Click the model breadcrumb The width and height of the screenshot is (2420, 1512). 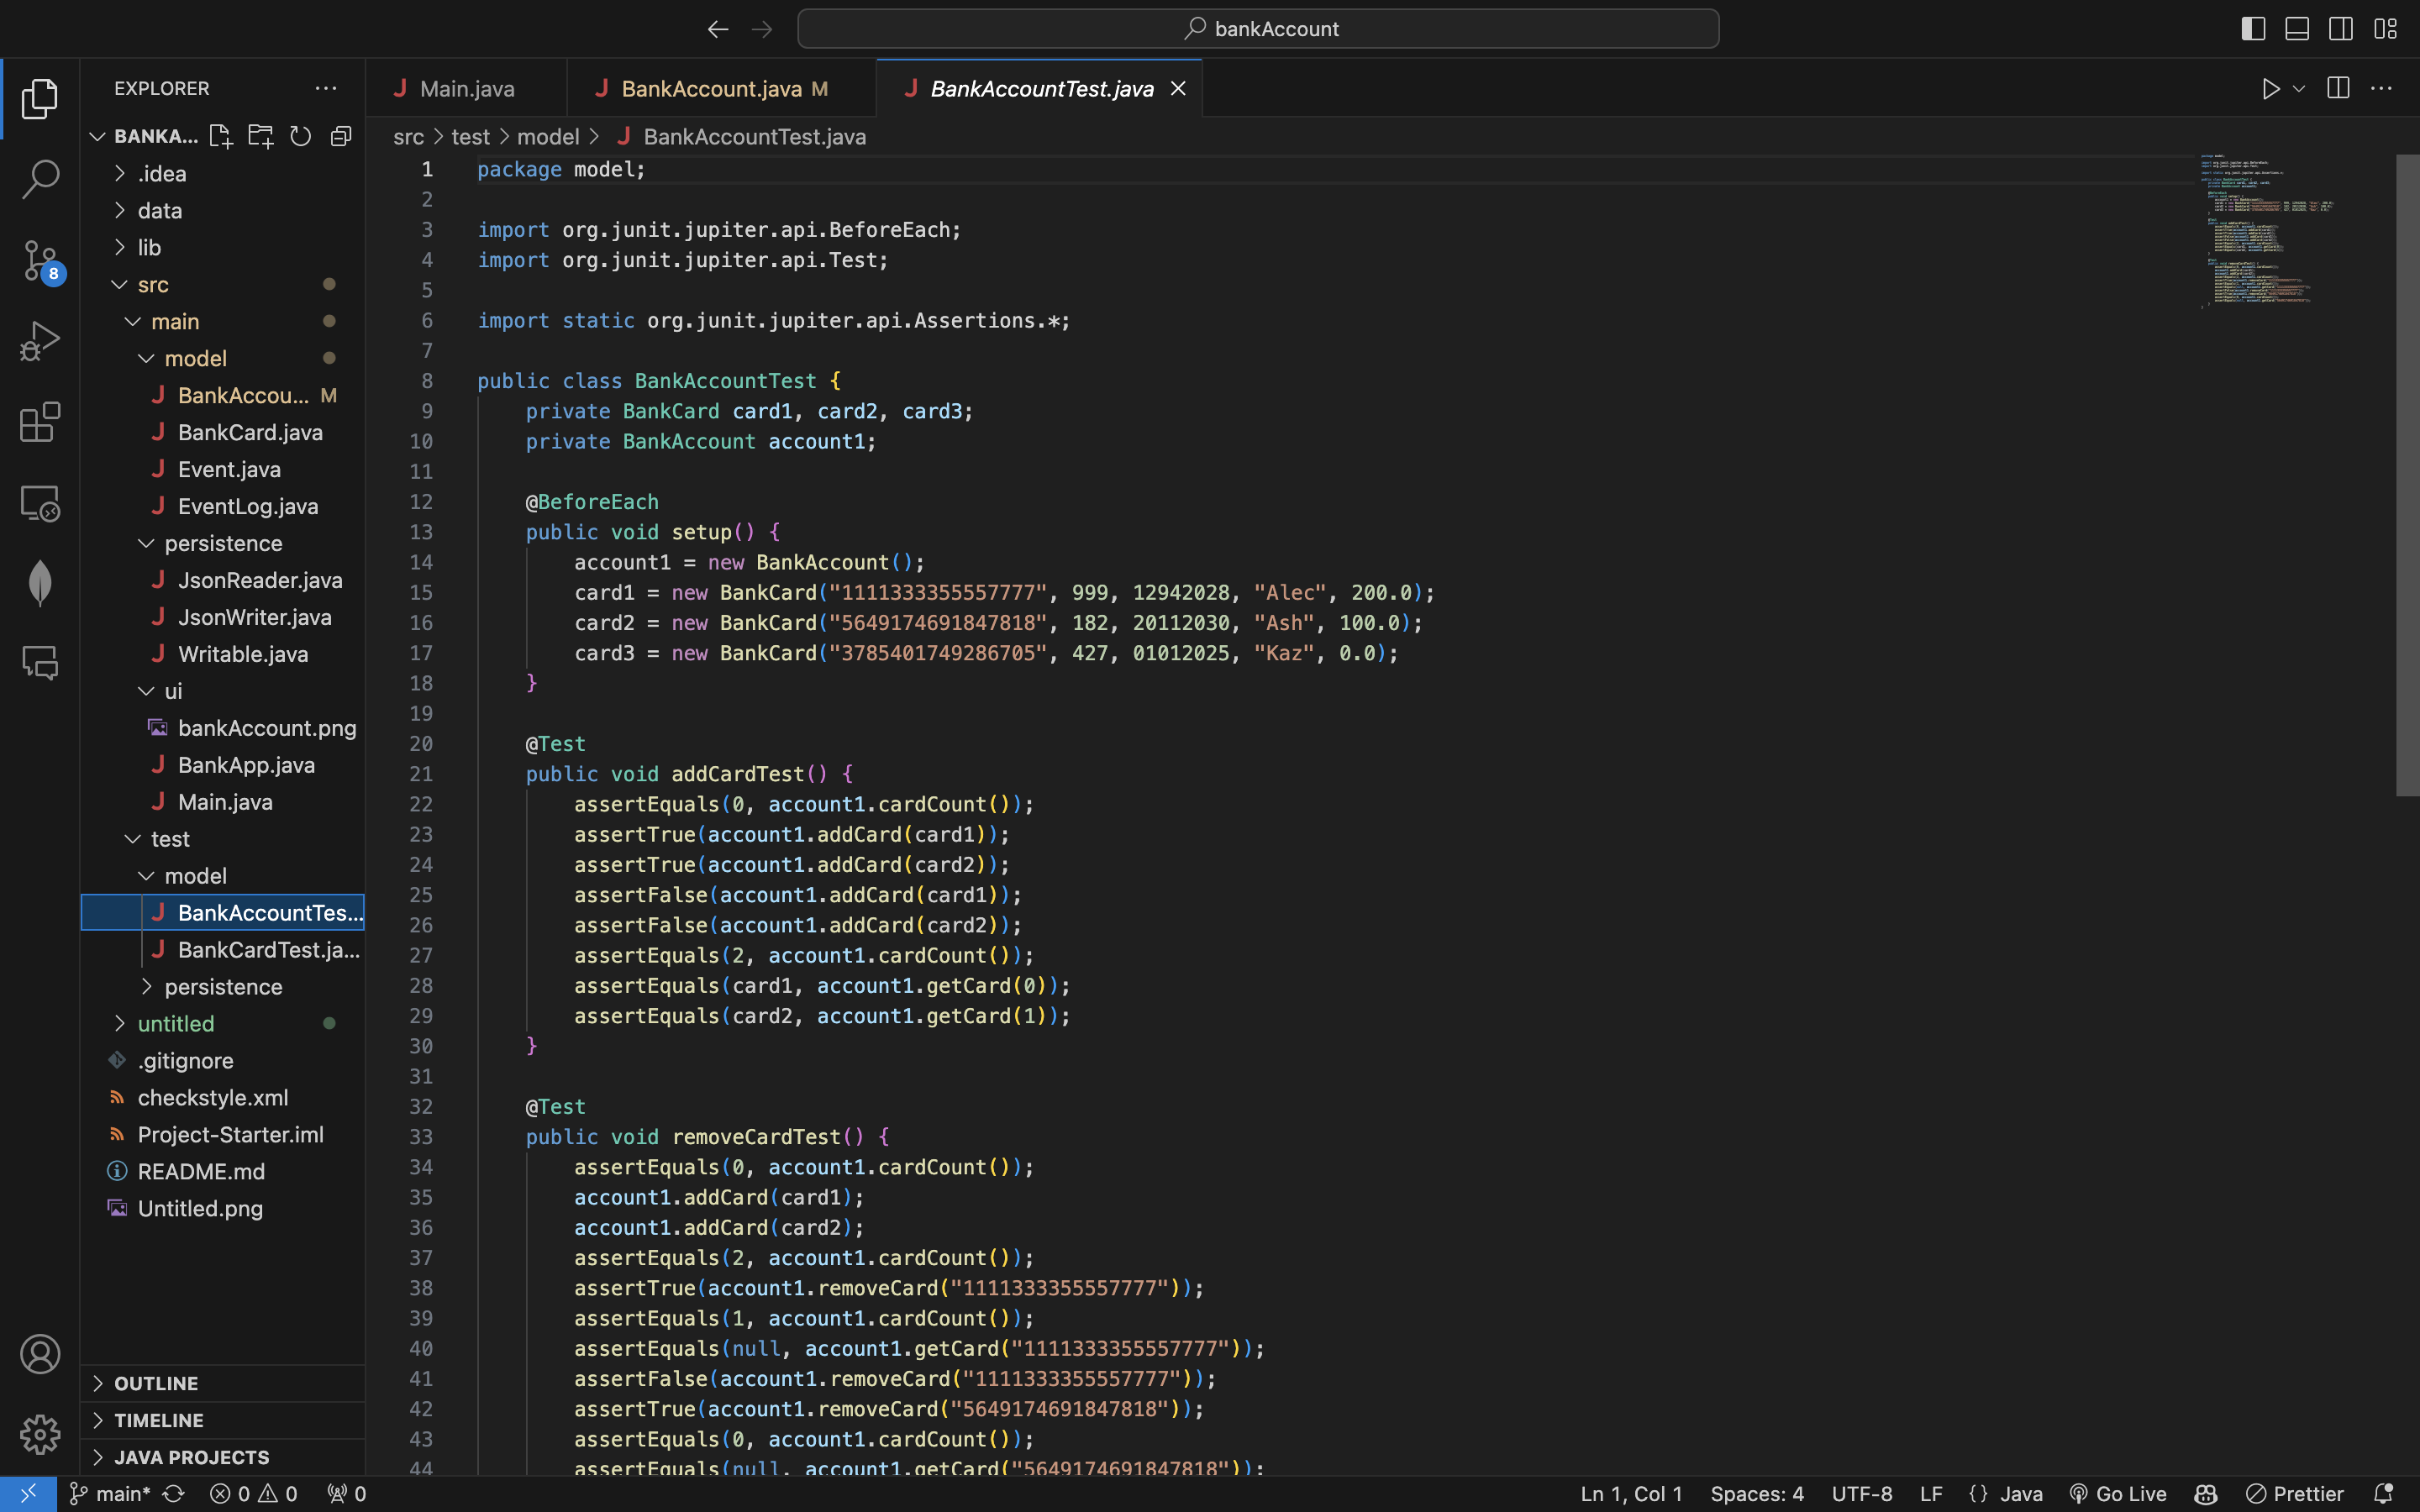(x=548, y=137)
